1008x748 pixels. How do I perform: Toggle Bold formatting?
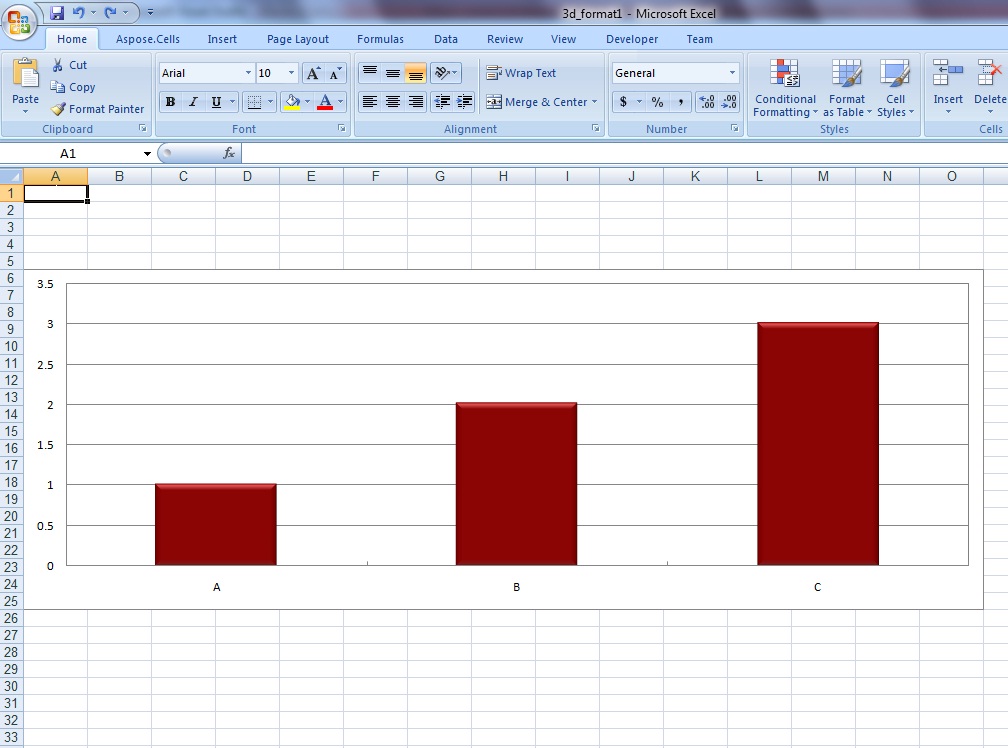tap(170, 102)
